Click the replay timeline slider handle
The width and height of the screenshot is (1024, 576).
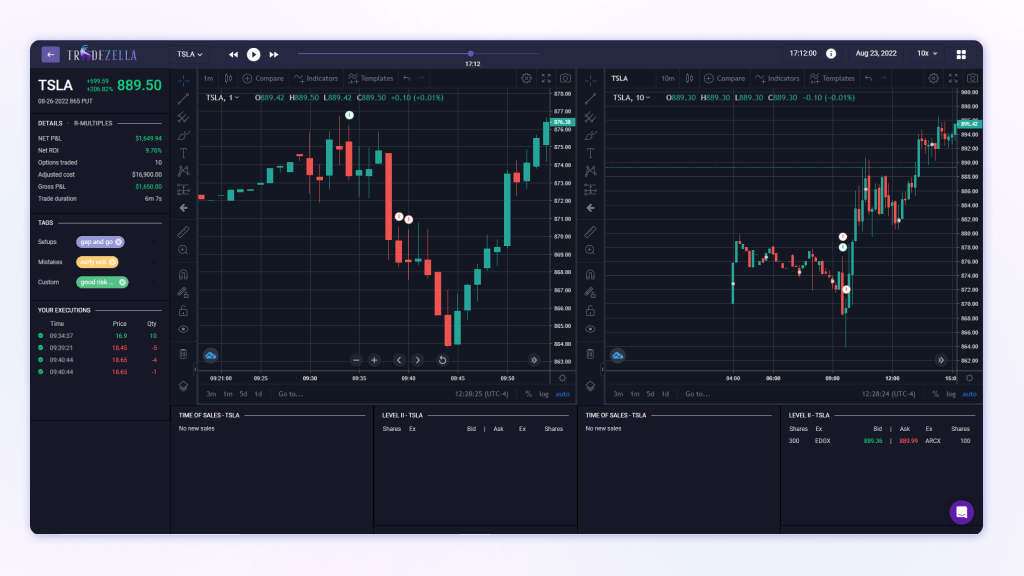[x=471, y=53]
